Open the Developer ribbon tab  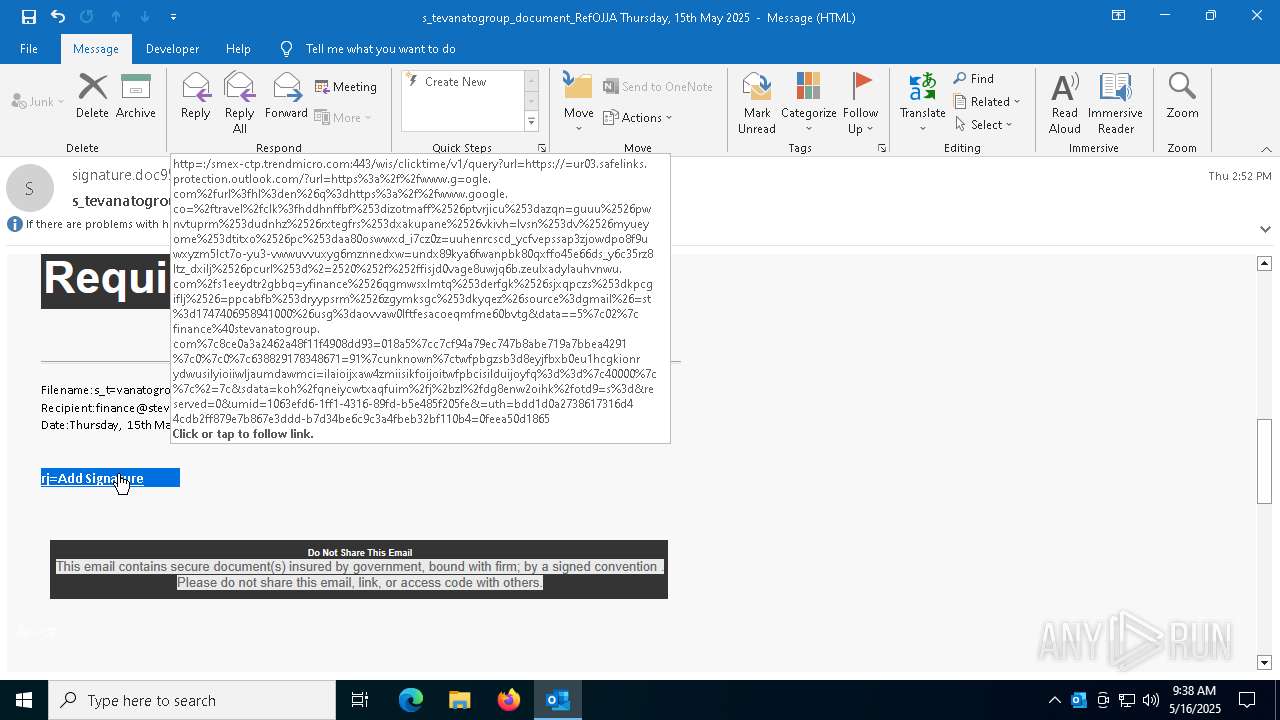tap(172, 49)
